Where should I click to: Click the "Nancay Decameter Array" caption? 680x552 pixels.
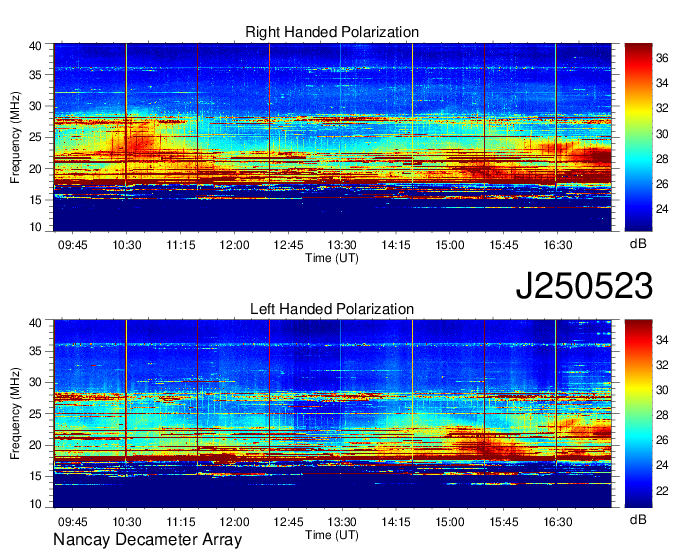tap(147, 539)
